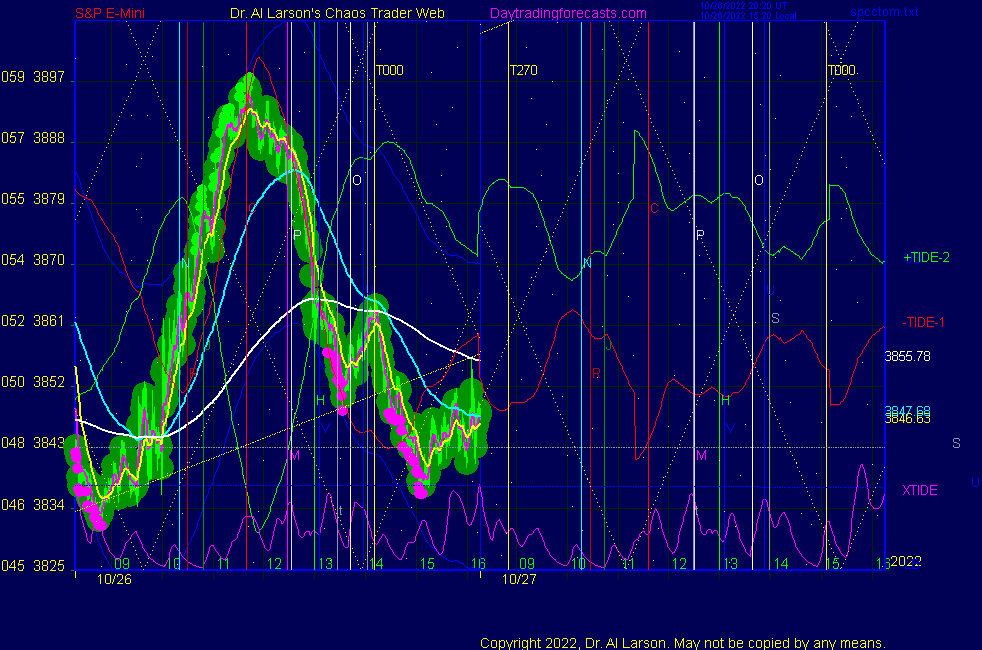Click the '055 3879' price axis label
982x650 pixels.
point(33,199)
